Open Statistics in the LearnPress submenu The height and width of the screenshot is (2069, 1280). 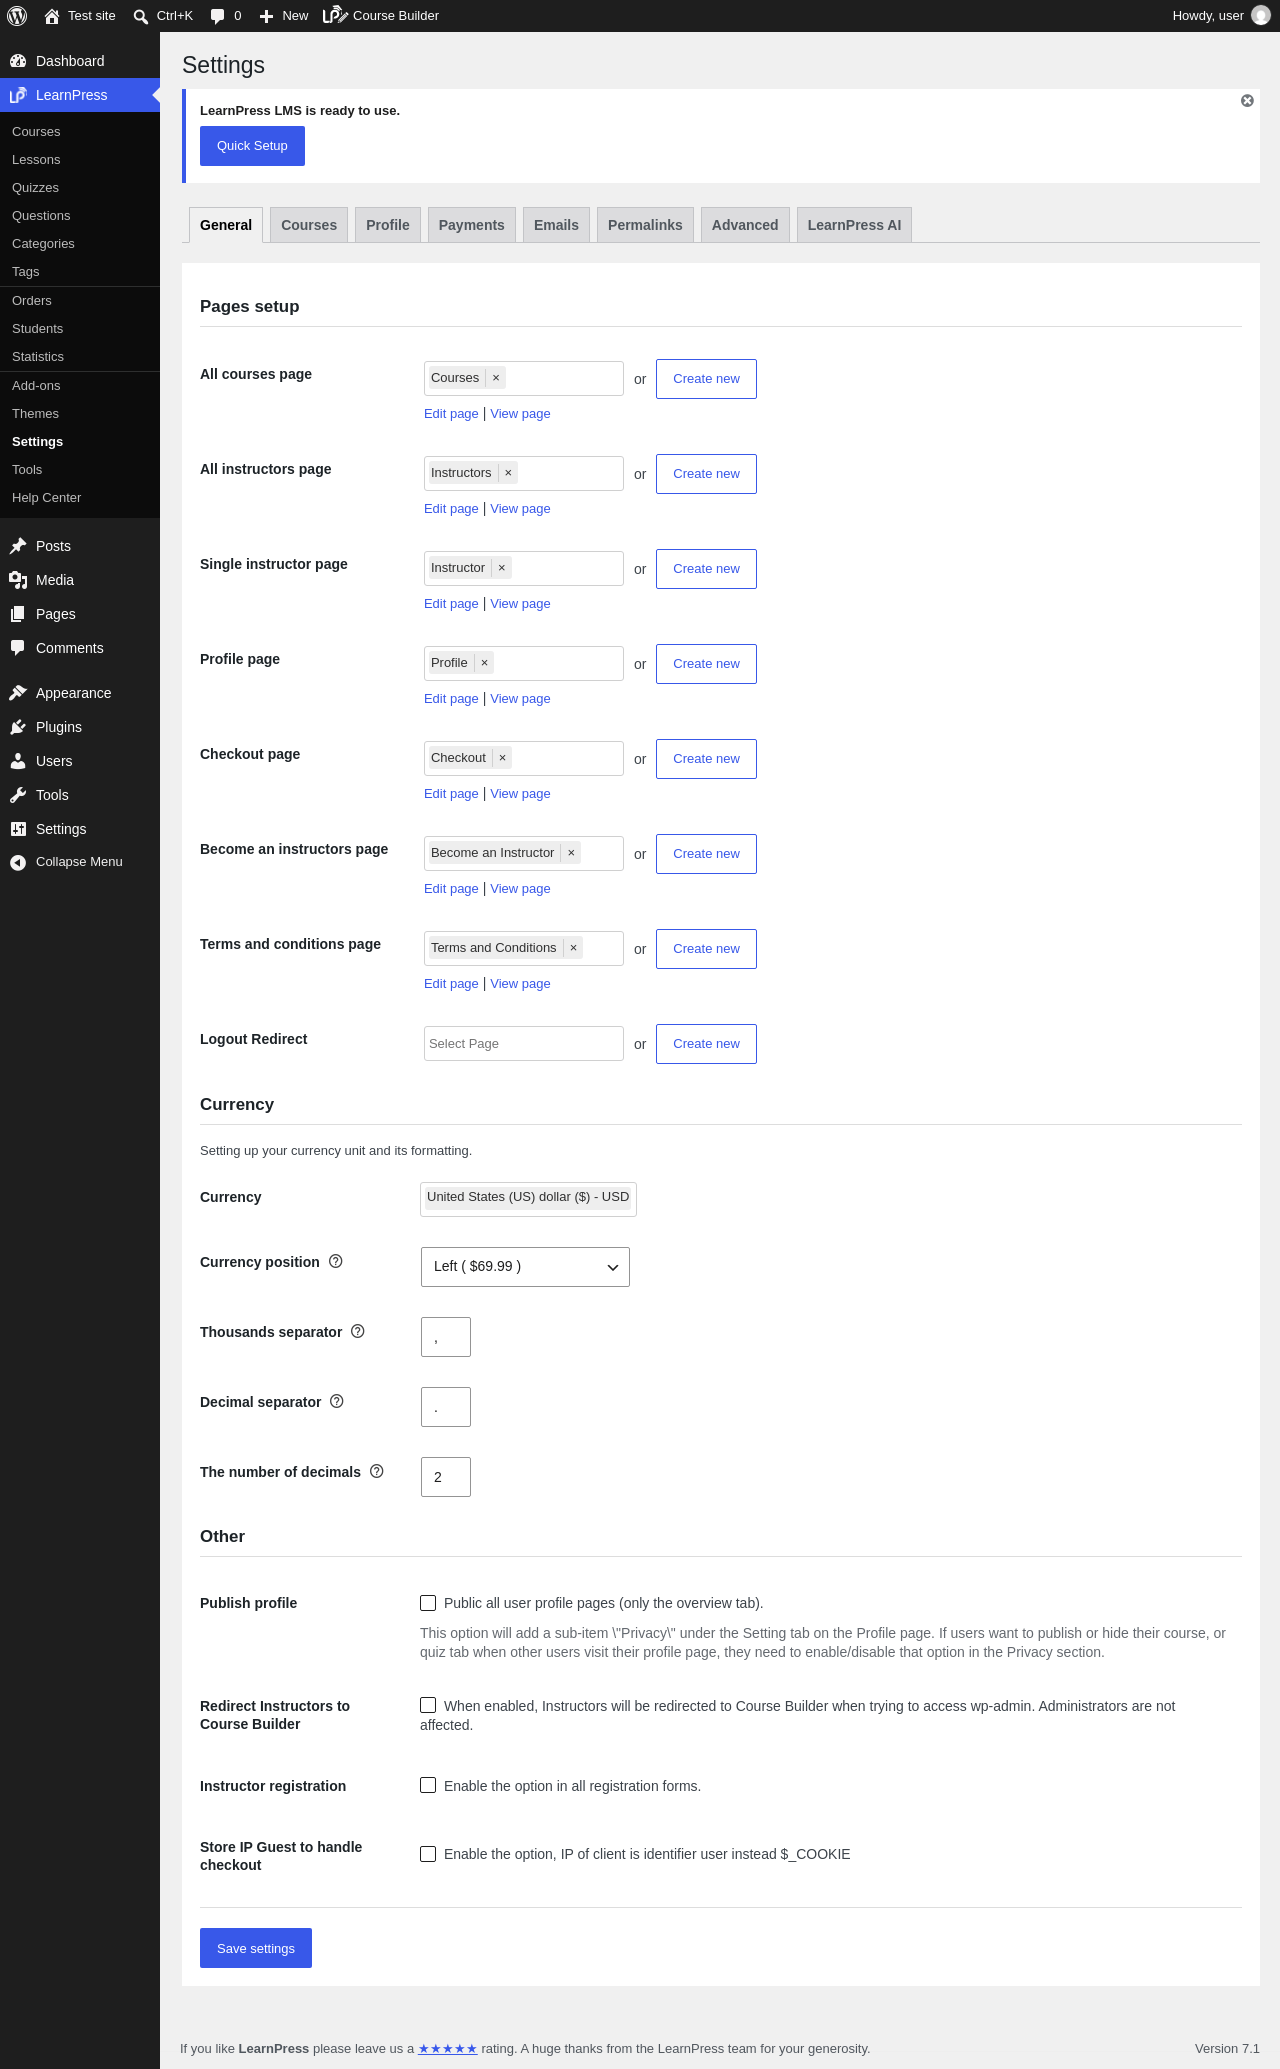38,357
